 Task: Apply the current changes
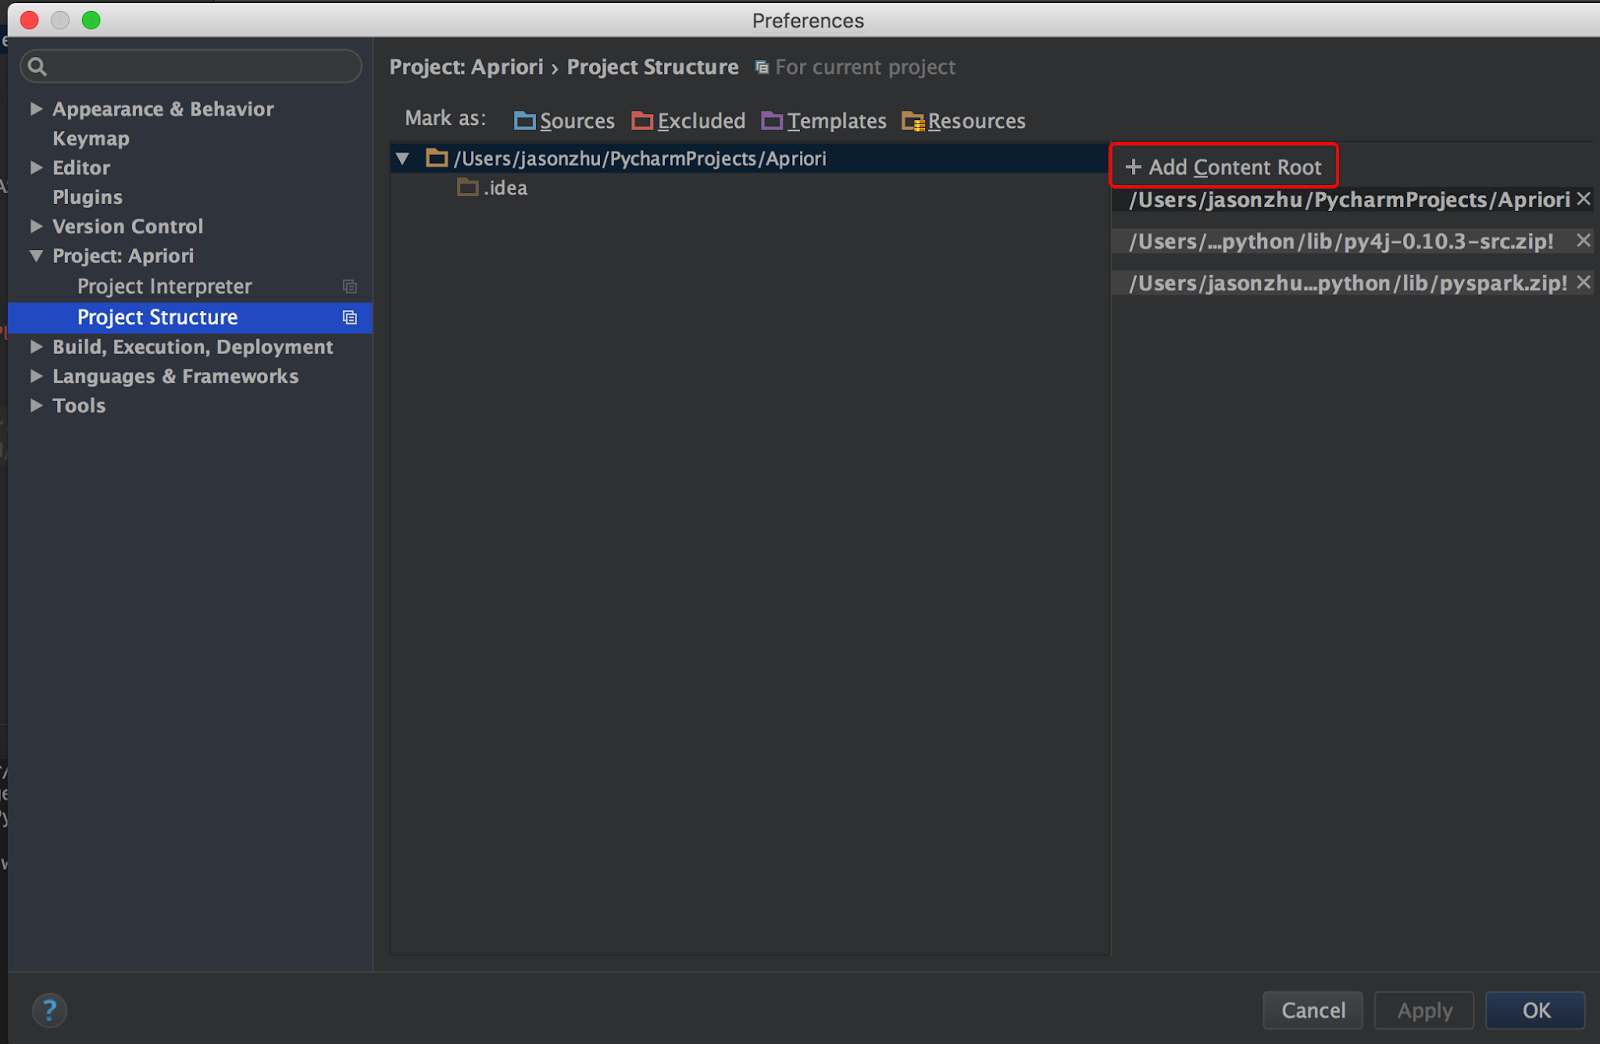1423,1010
